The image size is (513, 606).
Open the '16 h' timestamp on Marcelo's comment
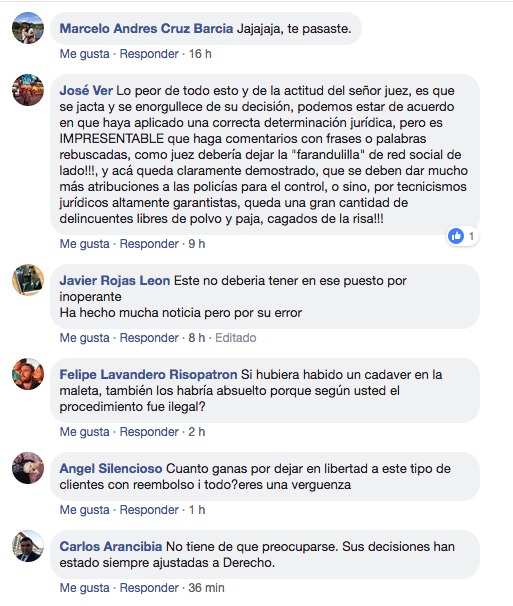(x=200, y=54)
